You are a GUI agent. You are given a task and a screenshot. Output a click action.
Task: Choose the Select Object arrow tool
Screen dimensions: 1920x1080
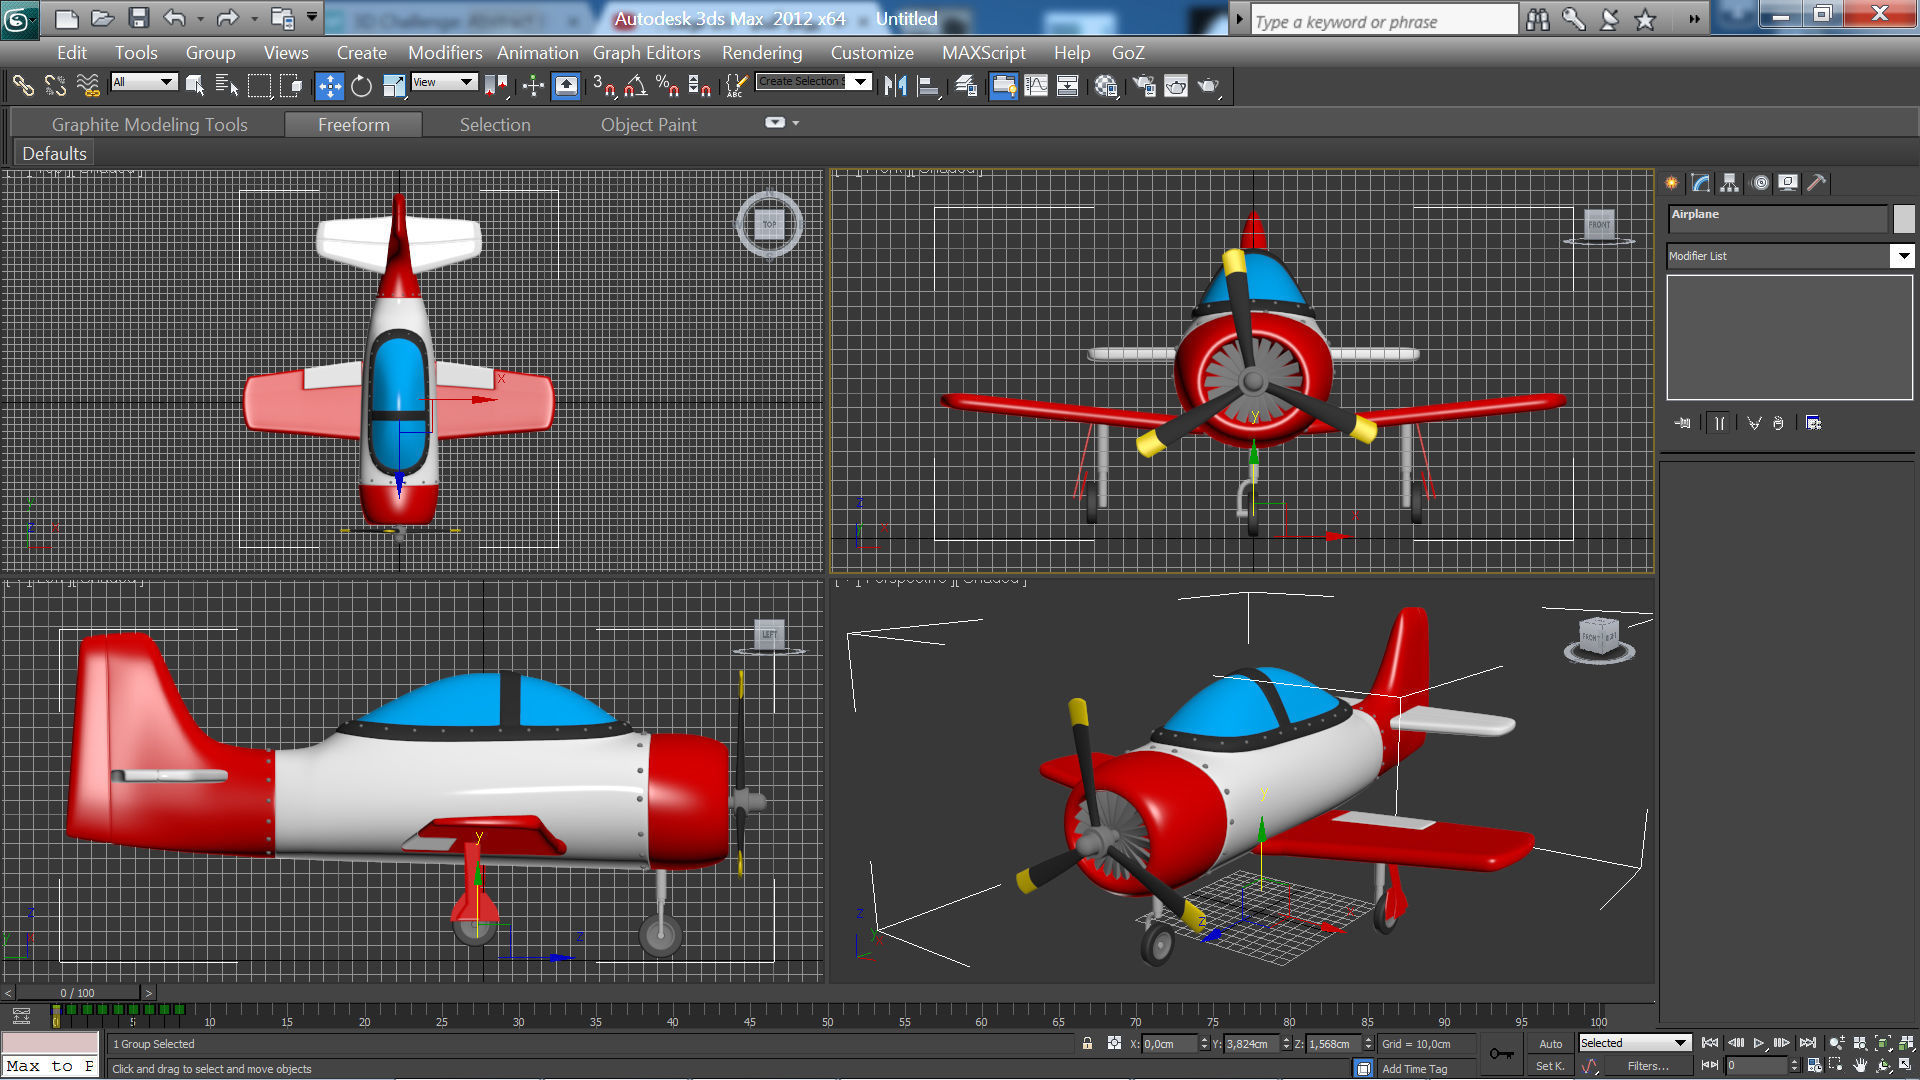click(x=195, y=86)
